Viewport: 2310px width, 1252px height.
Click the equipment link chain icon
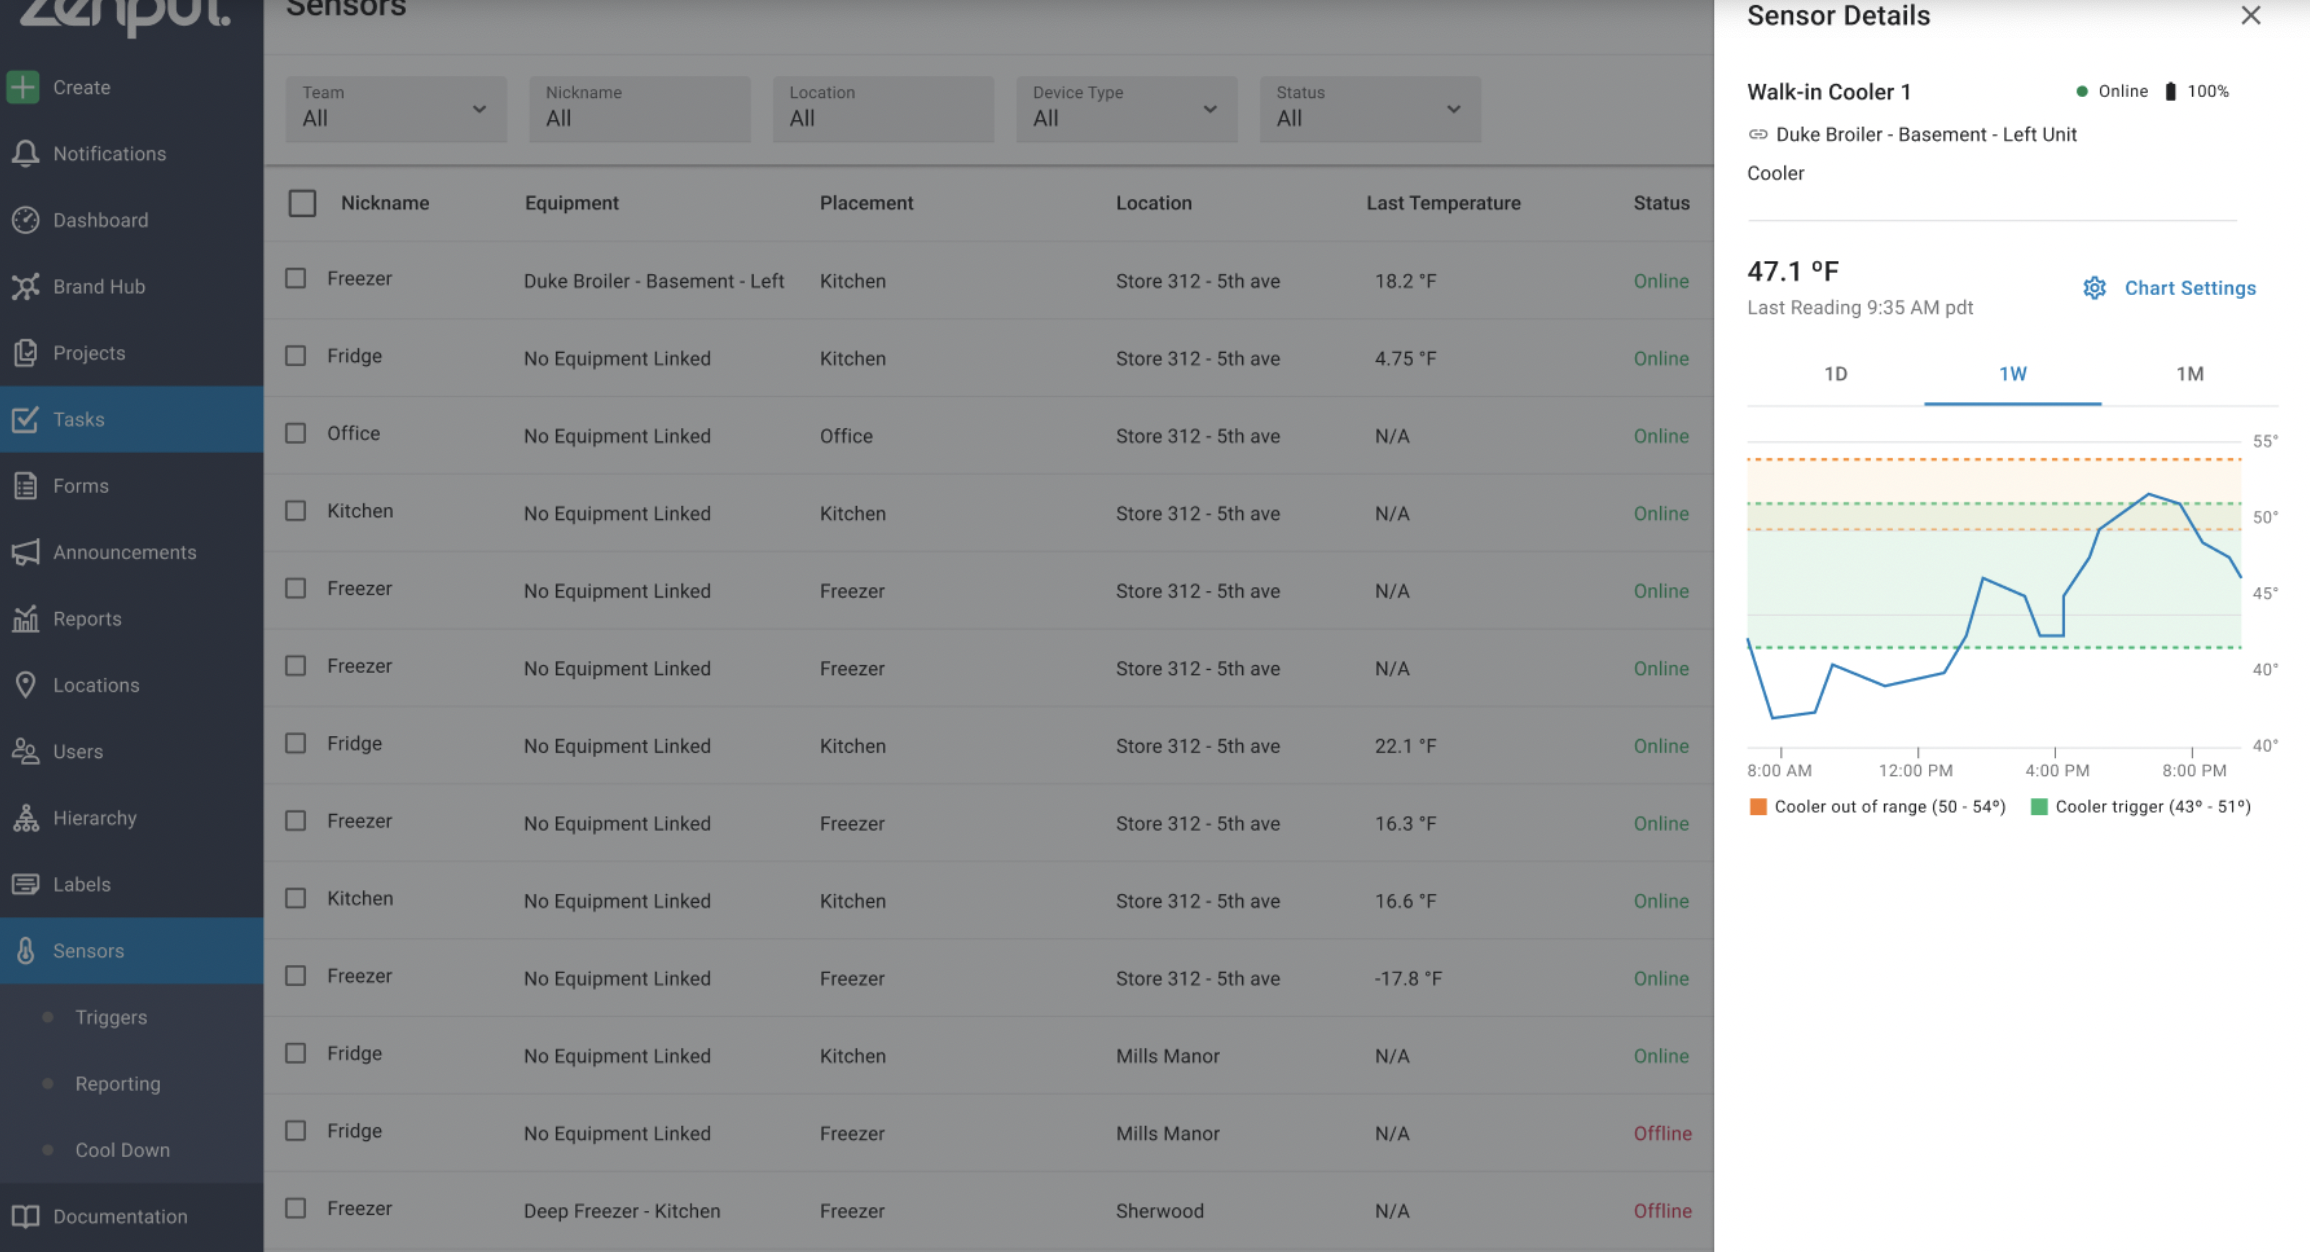[1757, 134]
